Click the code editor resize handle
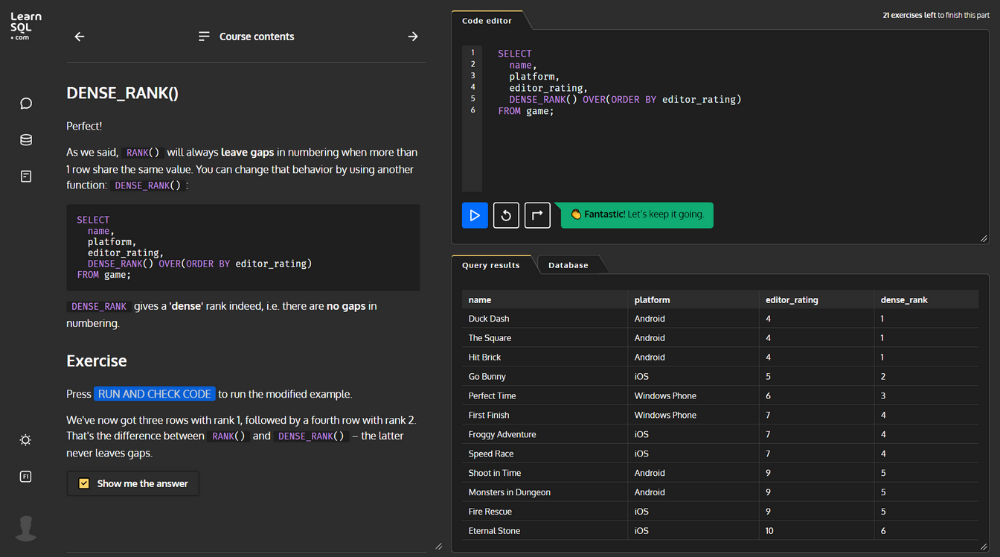Image resolution: width=1000 pixels, height=557 pixels. pos(983,239)
